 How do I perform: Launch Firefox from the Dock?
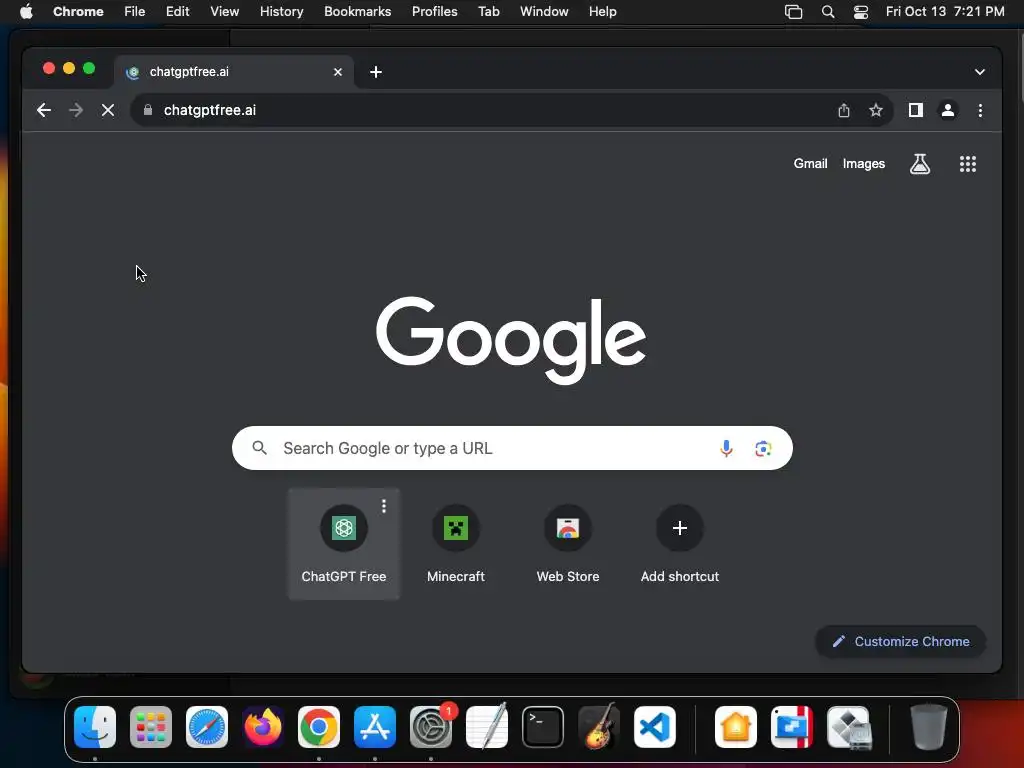coord(263,727)
